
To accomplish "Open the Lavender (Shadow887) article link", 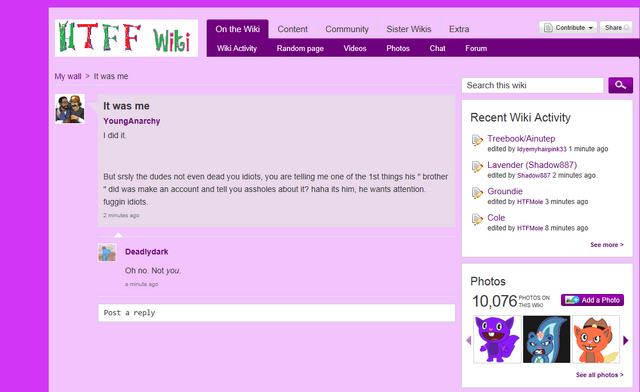I will [532, 165].
